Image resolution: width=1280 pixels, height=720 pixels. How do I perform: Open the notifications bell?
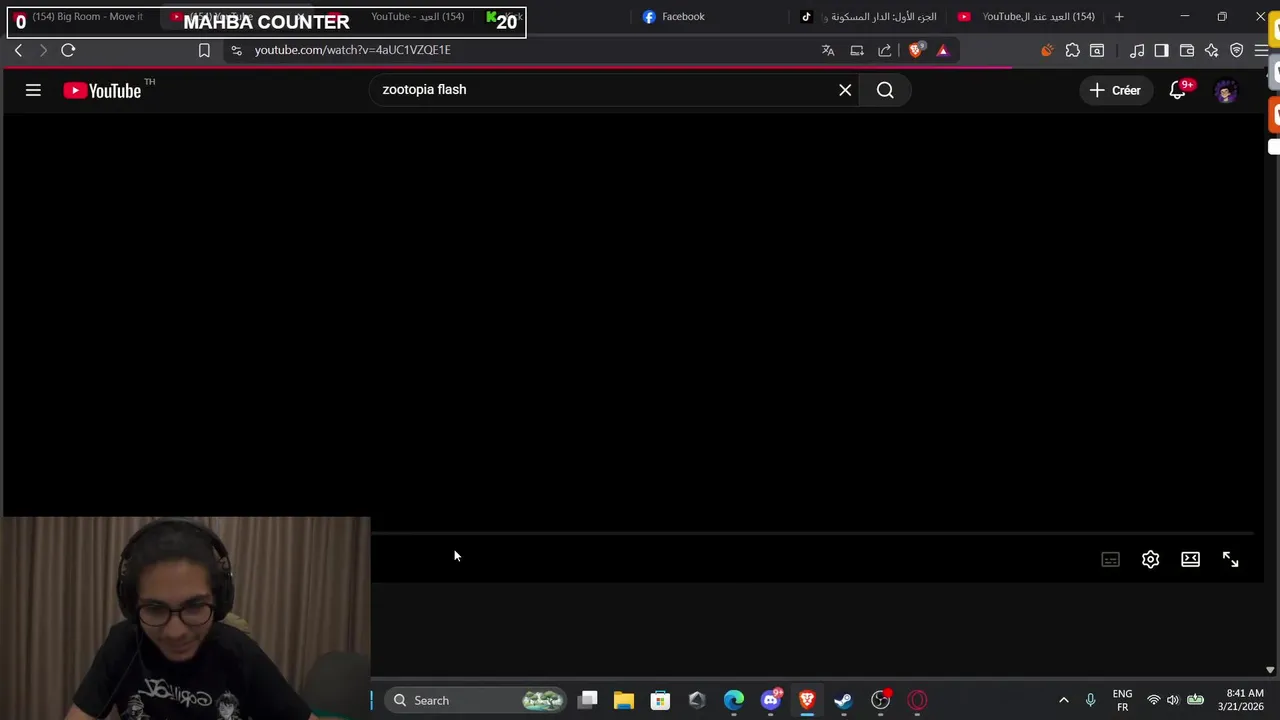click(x=1178, y=90)
